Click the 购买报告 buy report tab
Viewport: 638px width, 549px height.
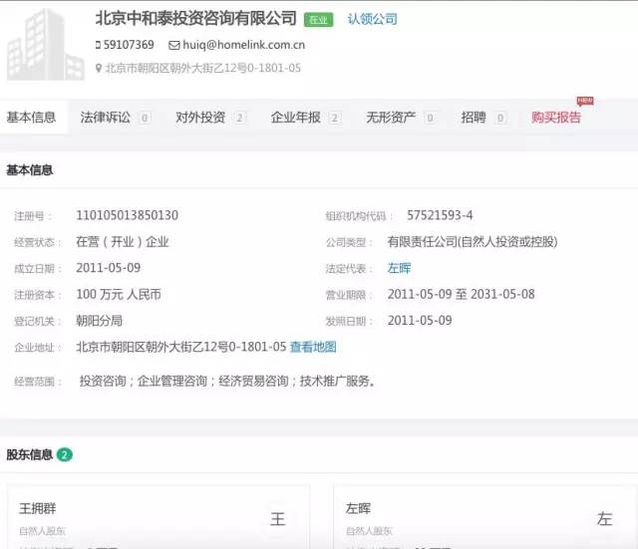pos(556,117)
